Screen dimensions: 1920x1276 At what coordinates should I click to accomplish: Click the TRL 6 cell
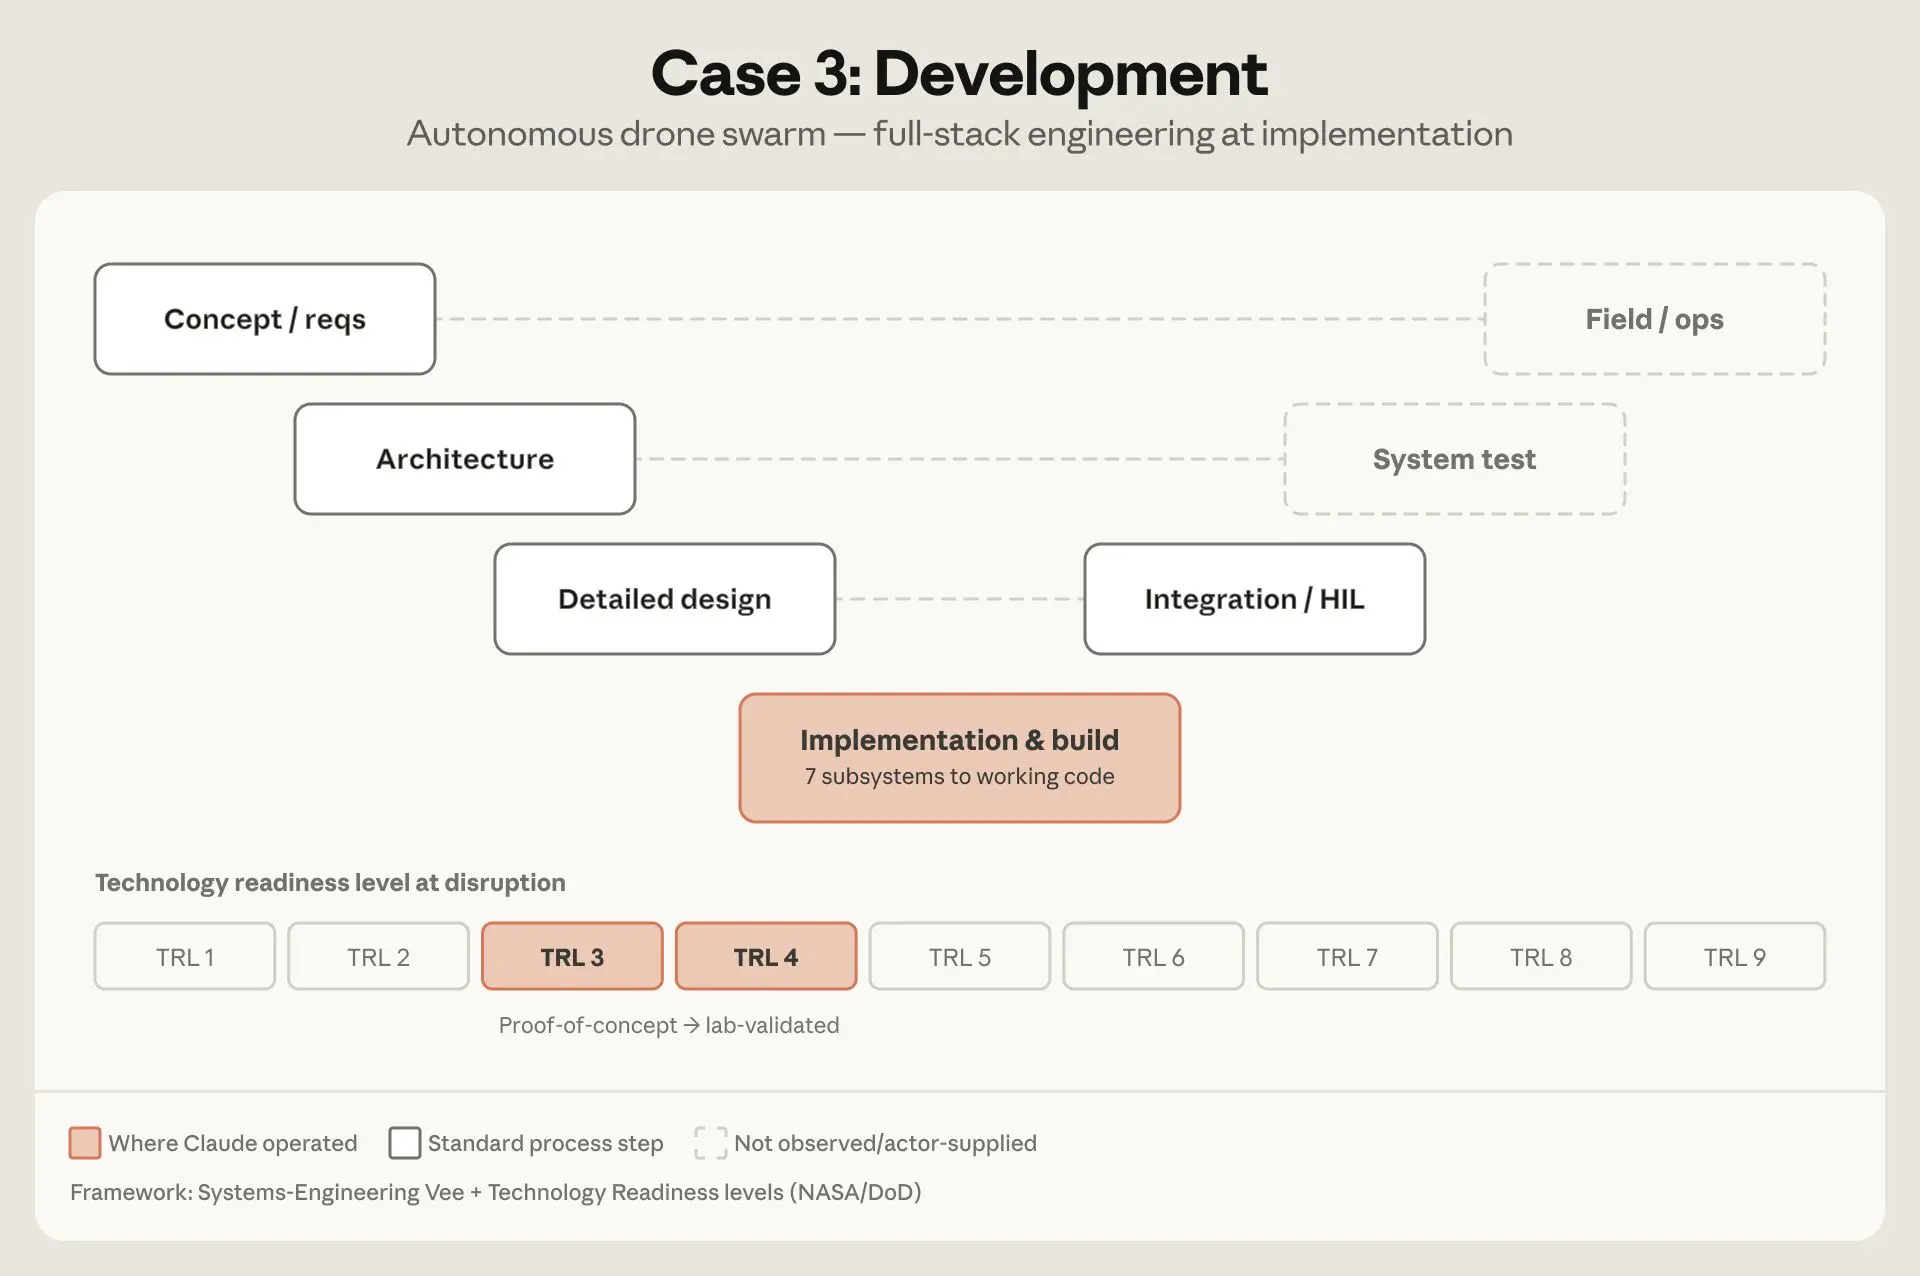[x=1154, y=957]
